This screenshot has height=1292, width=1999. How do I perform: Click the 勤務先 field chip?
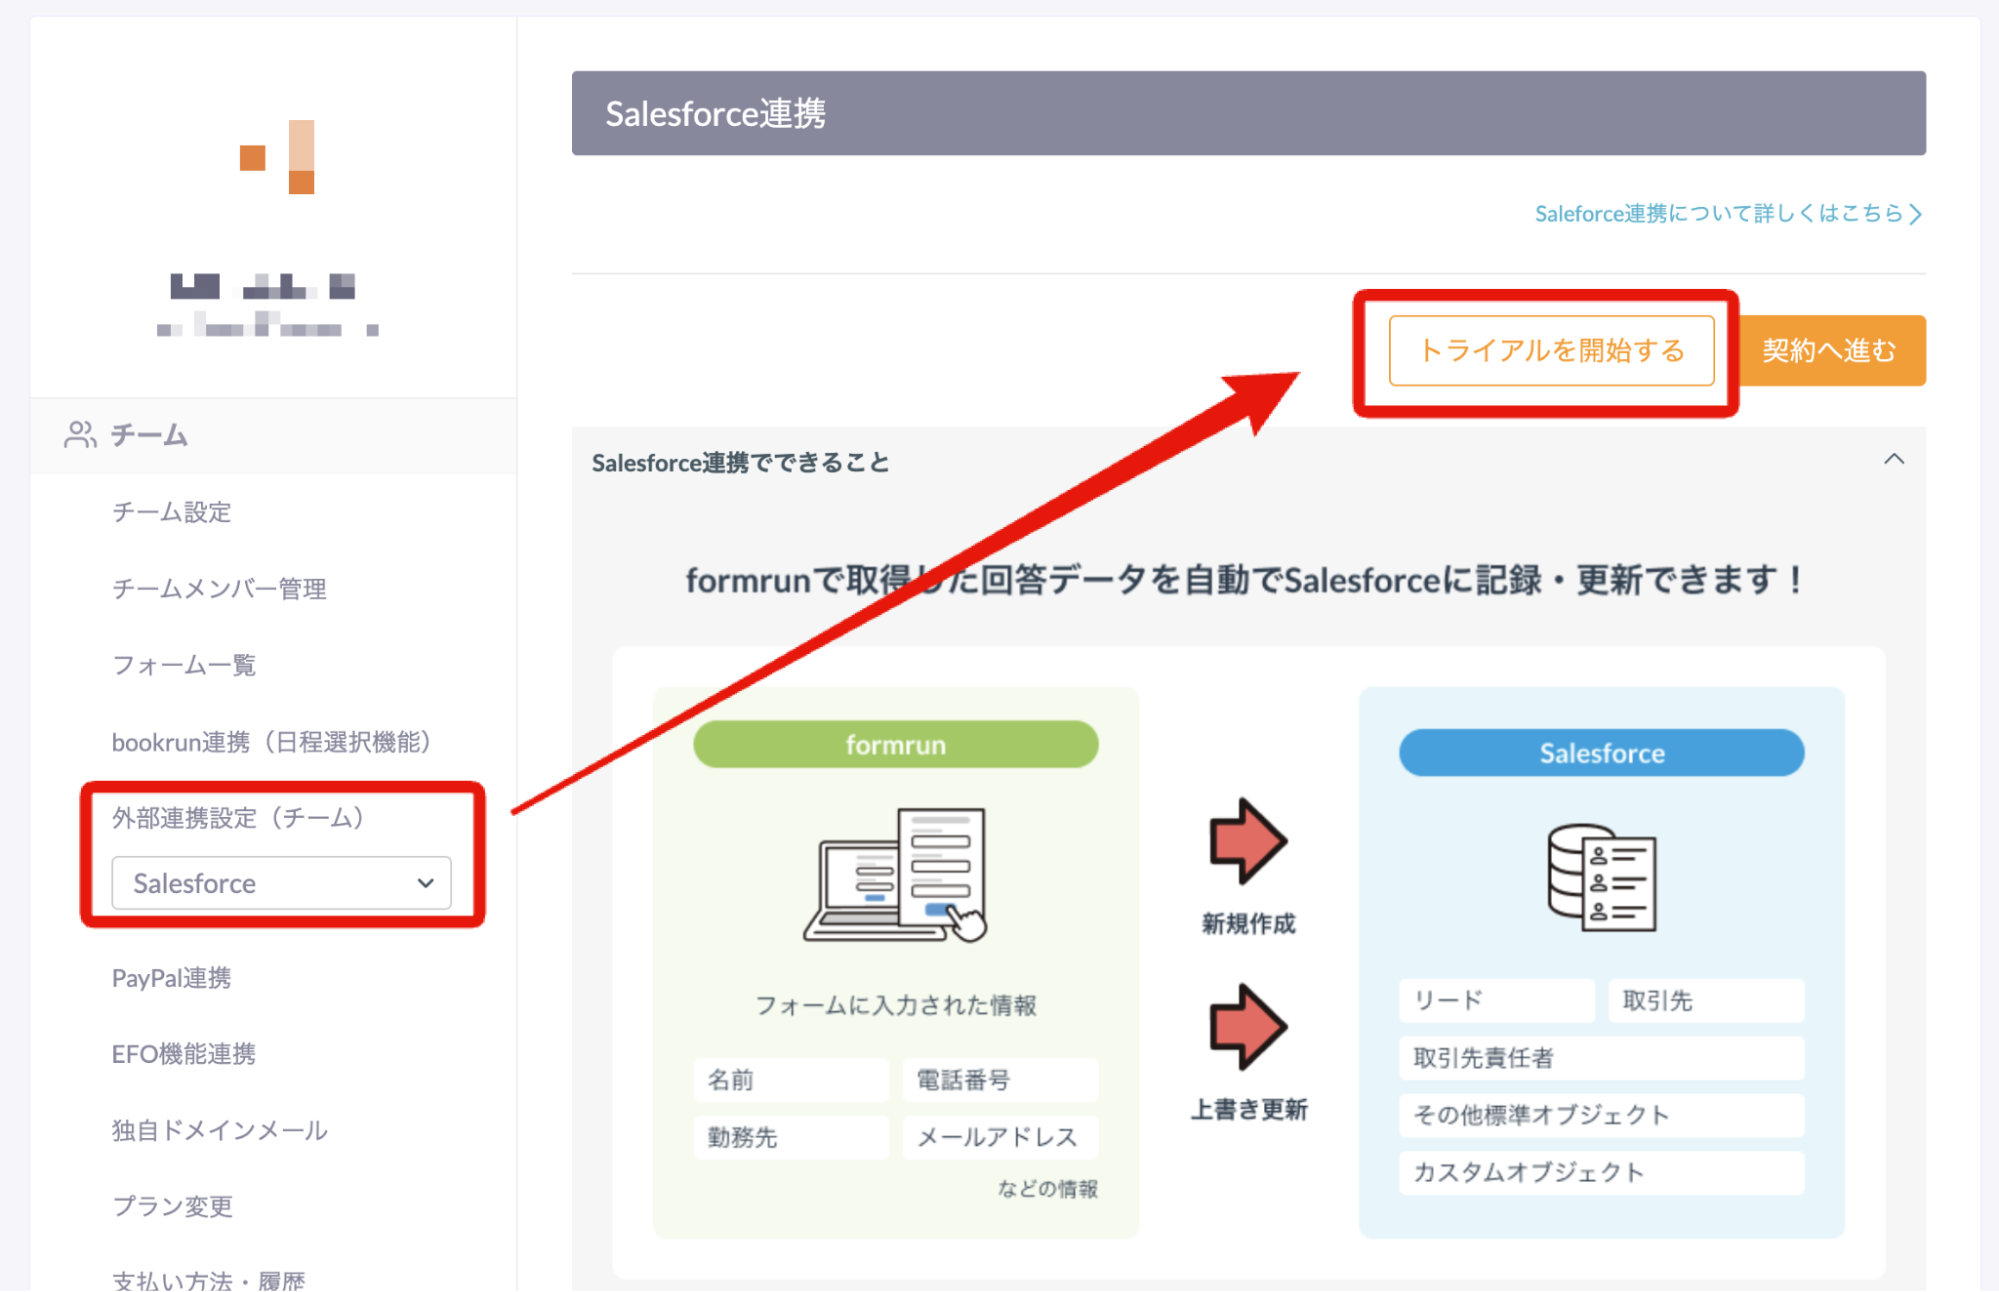(790, 1137)
